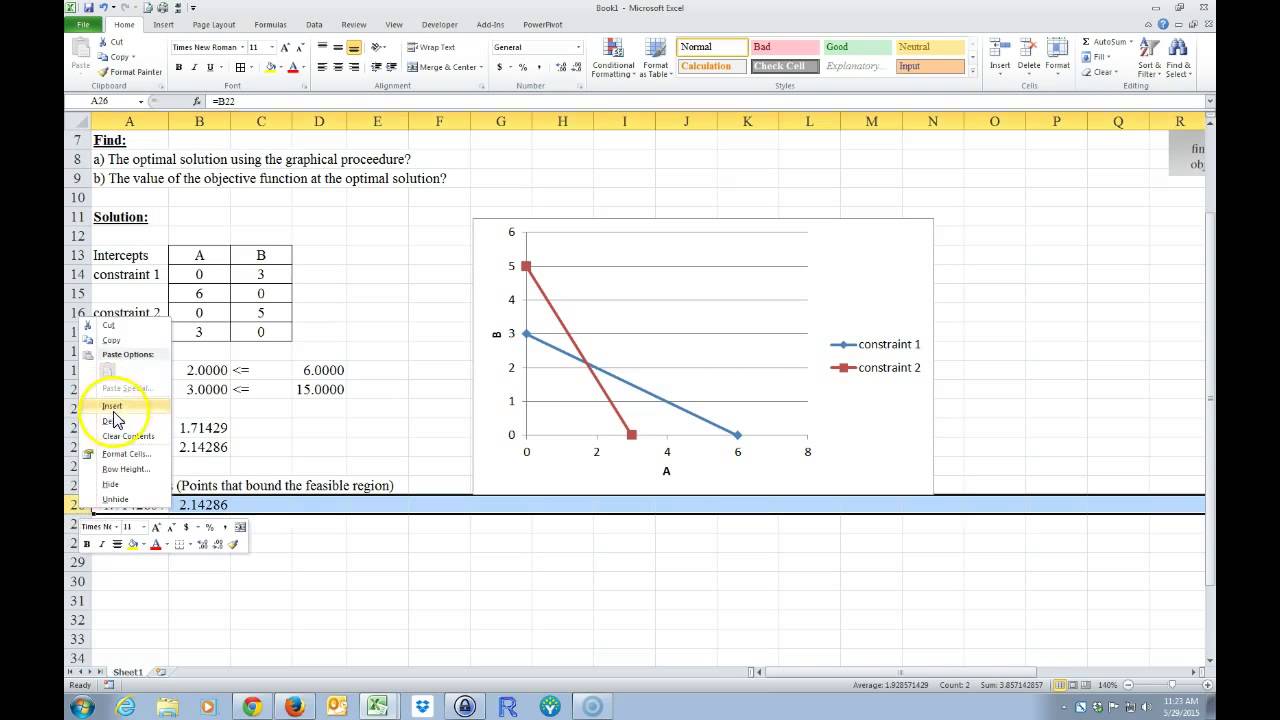1280x720 pixels.
Task: Click Format as Table button
Action: click(656, 59)
